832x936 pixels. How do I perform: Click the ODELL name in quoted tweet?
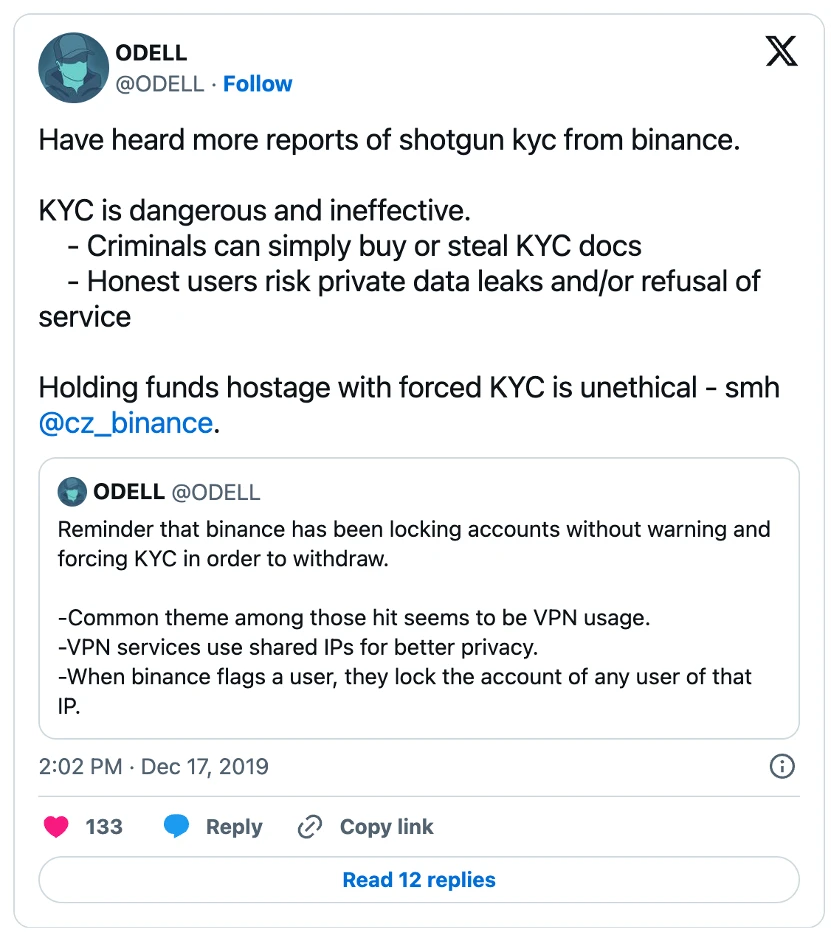click(129, 492)
